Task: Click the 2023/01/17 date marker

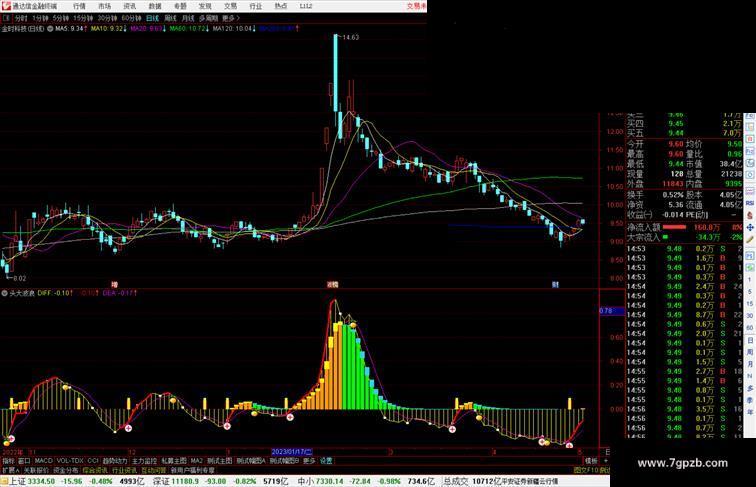Action: pos(292,452)
